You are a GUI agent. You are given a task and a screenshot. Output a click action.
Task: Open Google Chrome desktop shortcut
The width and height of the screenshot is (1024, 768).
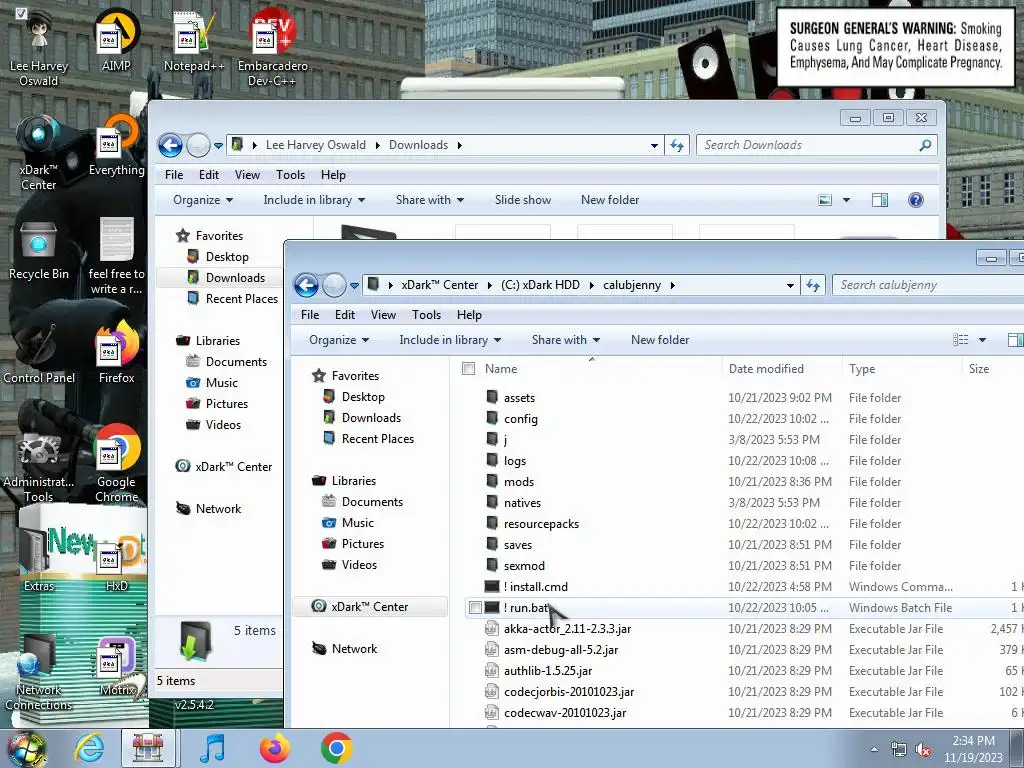116,464
